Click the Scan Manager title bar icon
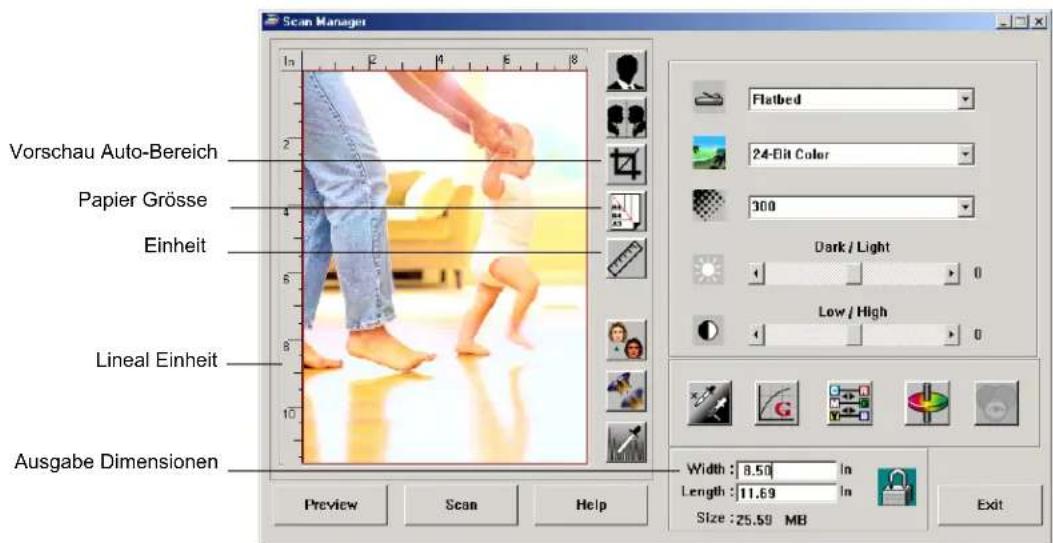Screen dimensions: 1053x543 click(x=273, y=21)
